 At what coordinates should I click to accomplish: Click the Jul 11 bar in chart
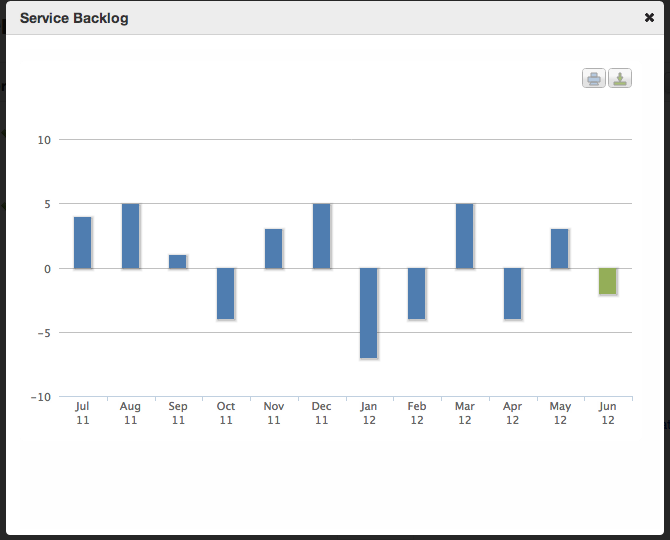tap(82, 242)
